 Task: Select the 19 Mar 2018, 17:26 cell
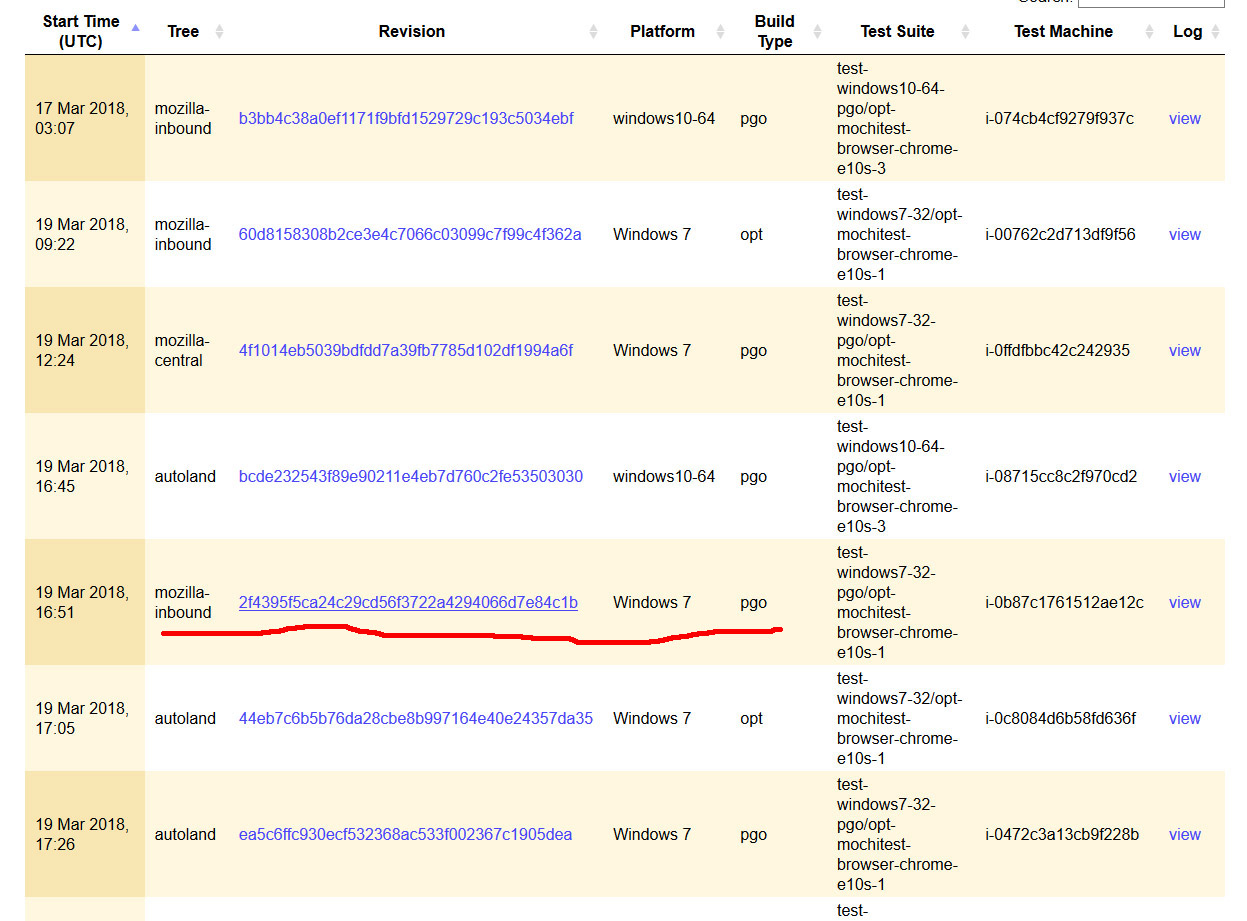coord(85,834)
